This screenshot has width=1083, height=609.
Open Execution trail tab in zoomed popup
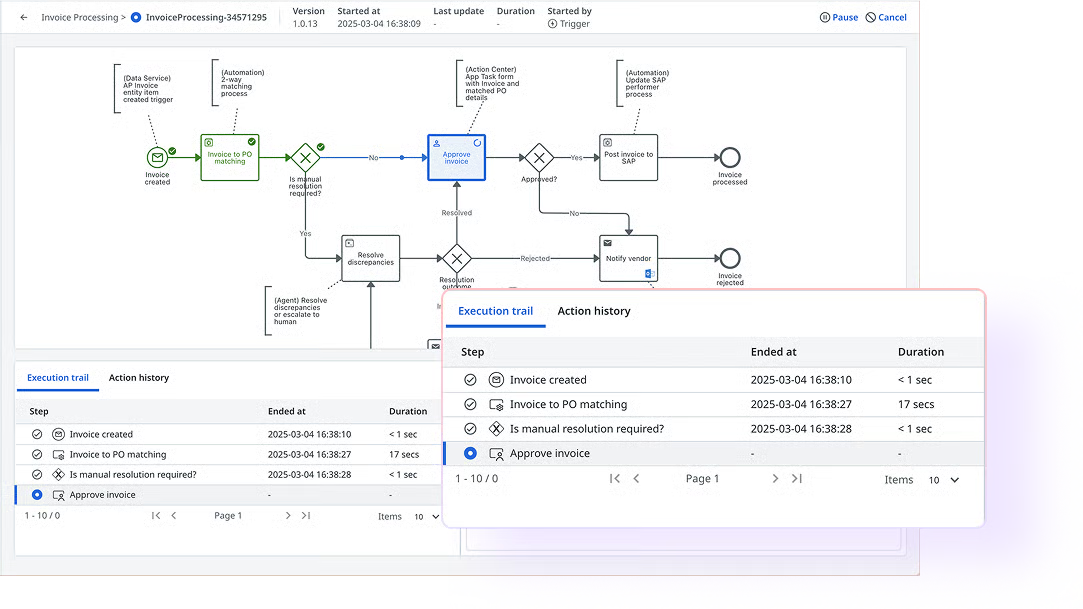click(495, 311)
